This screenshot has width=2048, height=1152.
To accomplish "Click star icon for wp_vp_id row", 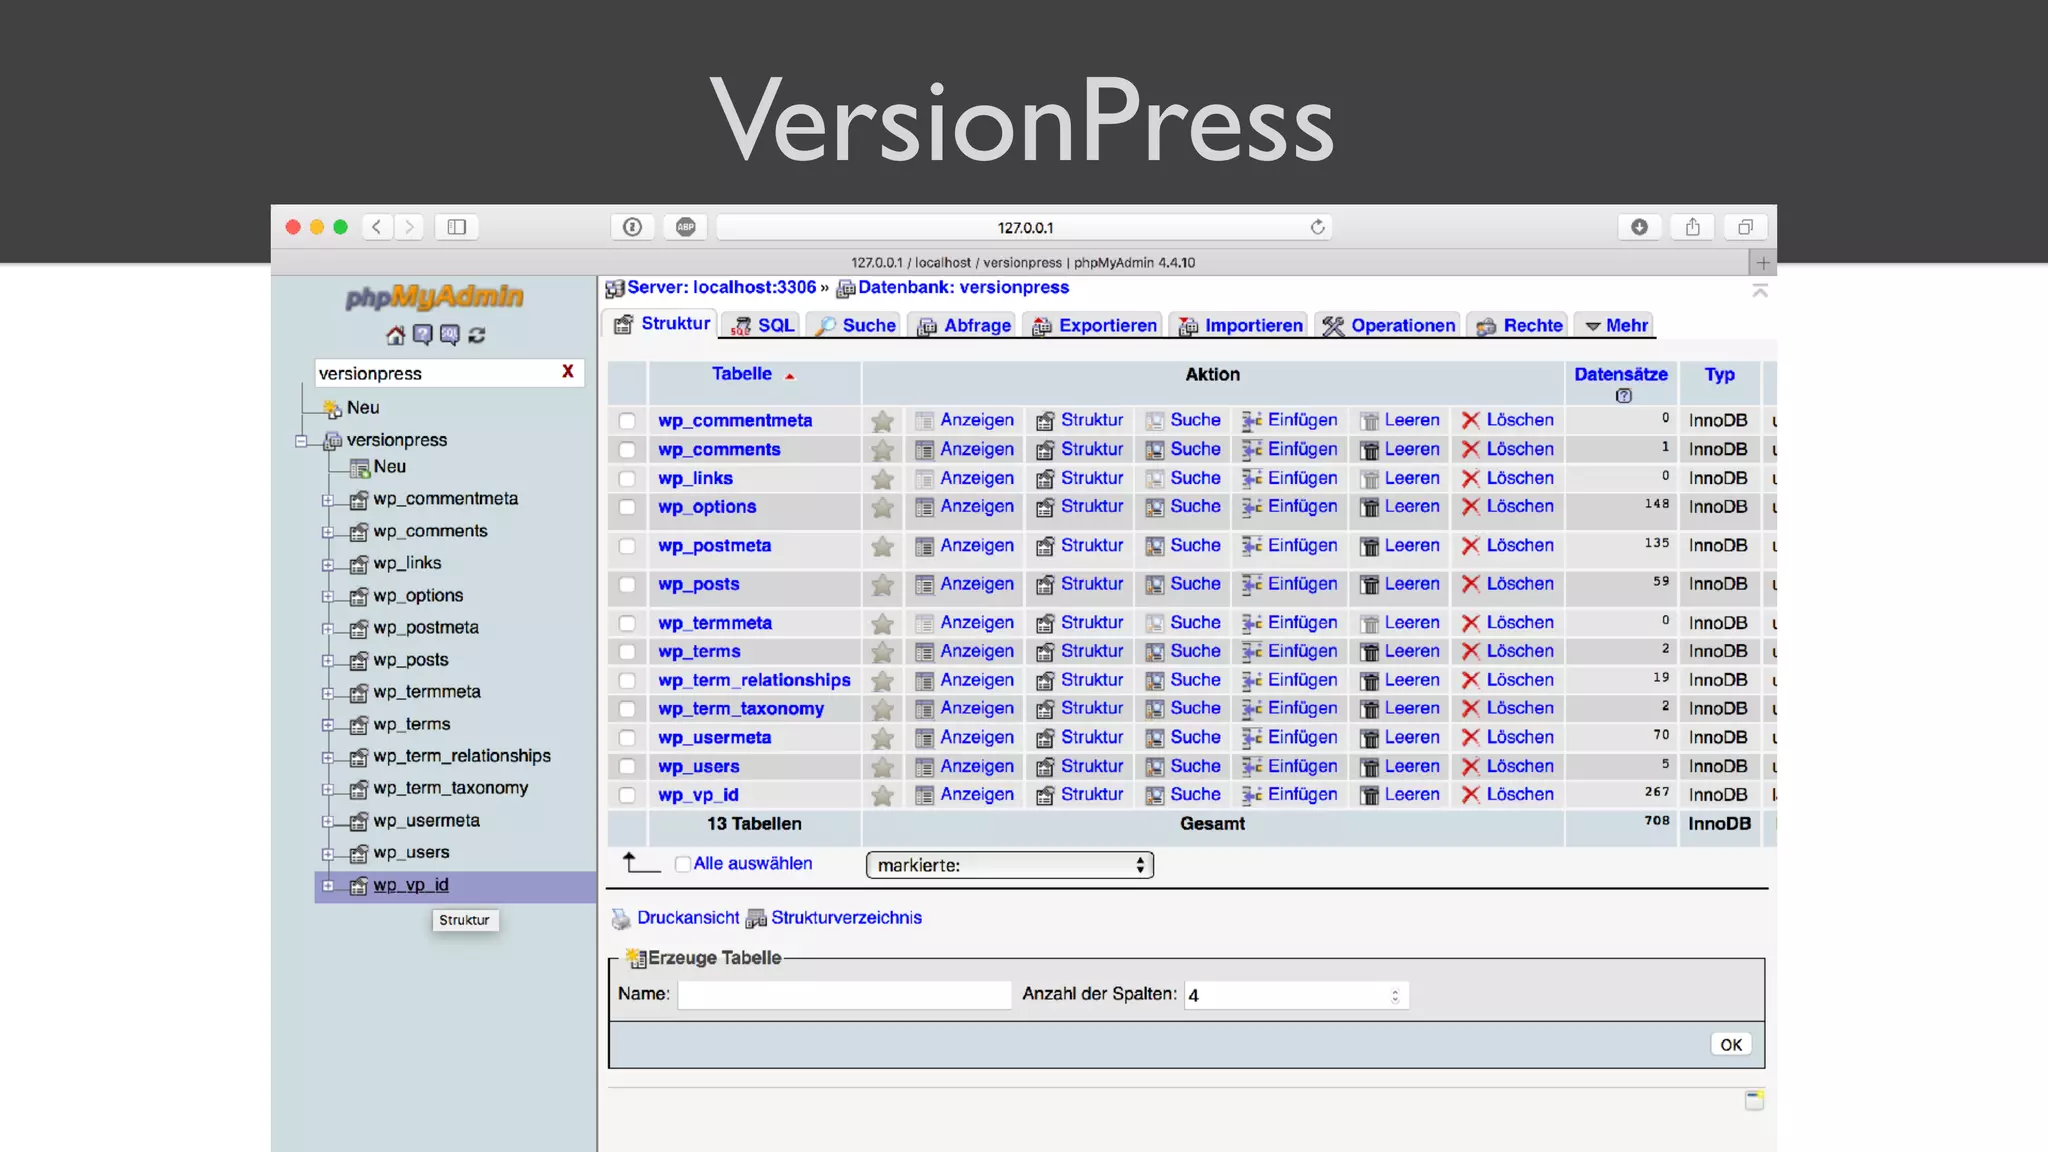I will (x=882, y=796).
